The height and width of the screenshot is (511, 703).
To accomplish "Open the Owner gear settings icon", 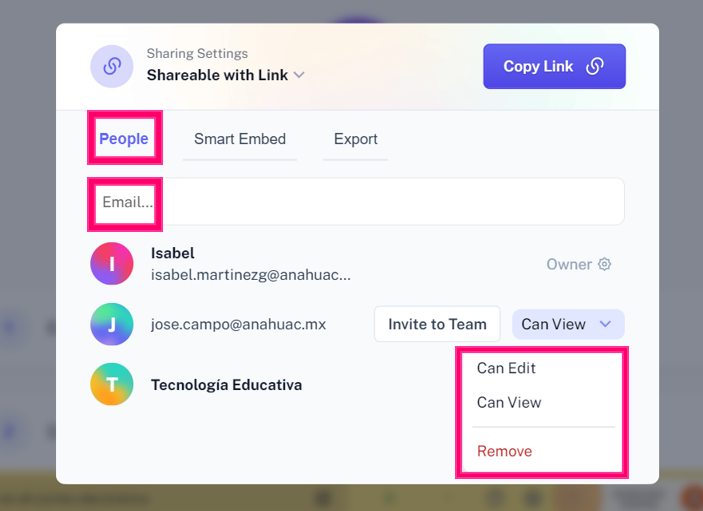I will (x=604, y=265).
